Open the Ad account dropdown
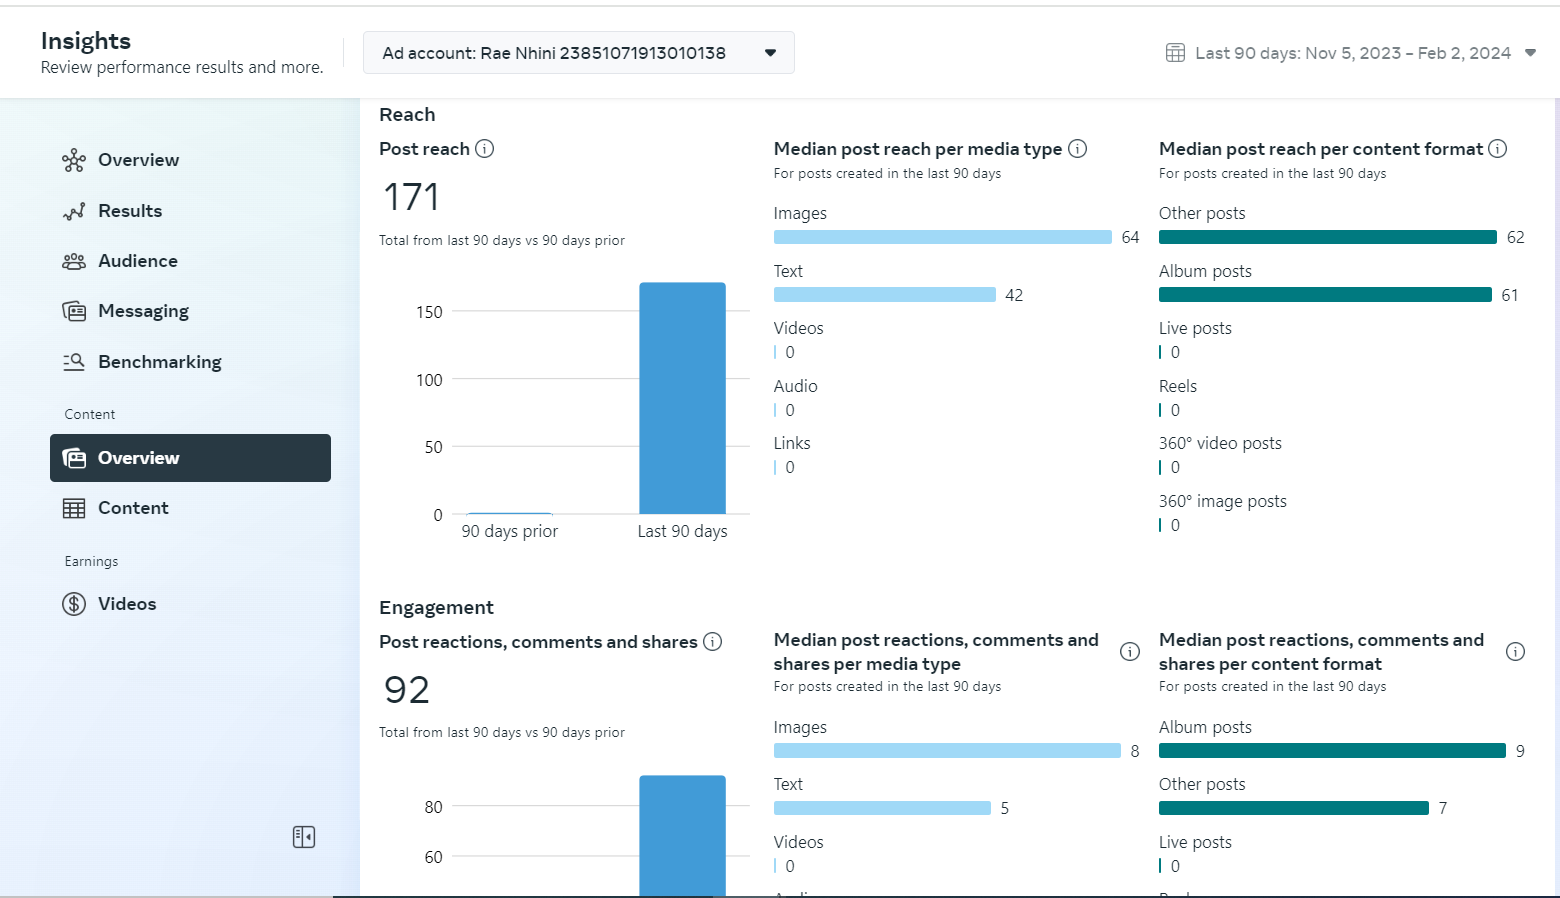This screenshot has height=898, width=1560. [x=578, y=53]
